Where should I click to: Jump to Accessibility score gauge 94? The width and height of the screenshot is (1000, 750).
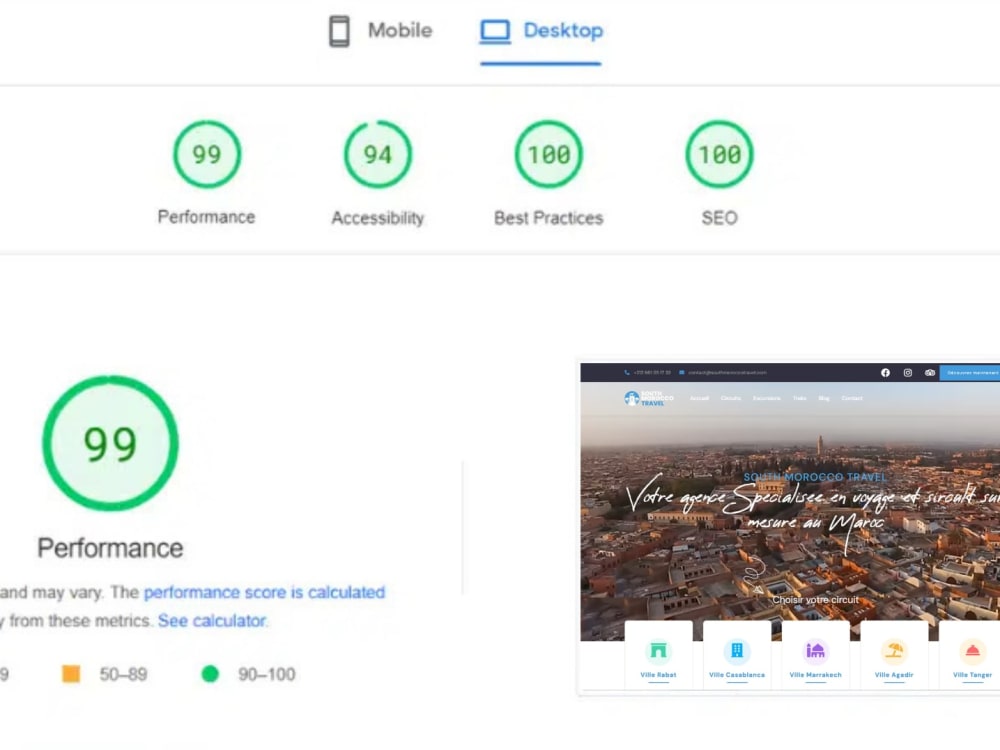point(378,154)
